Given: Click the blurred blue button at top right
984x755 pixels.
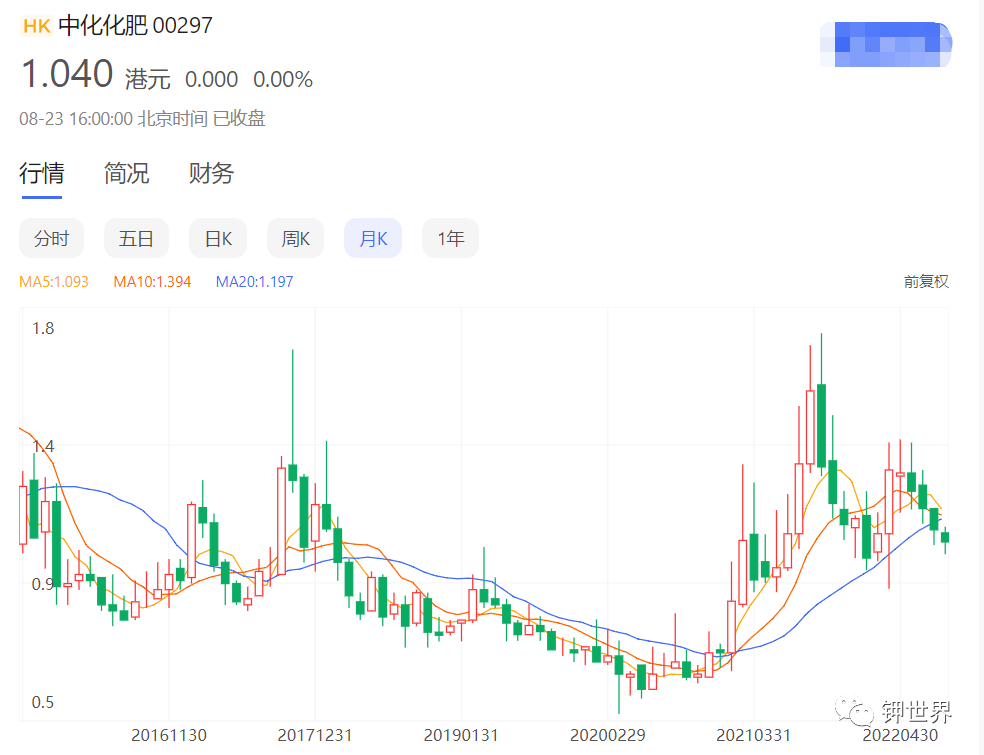Looking at the screenshot, I should coord(885,44).
